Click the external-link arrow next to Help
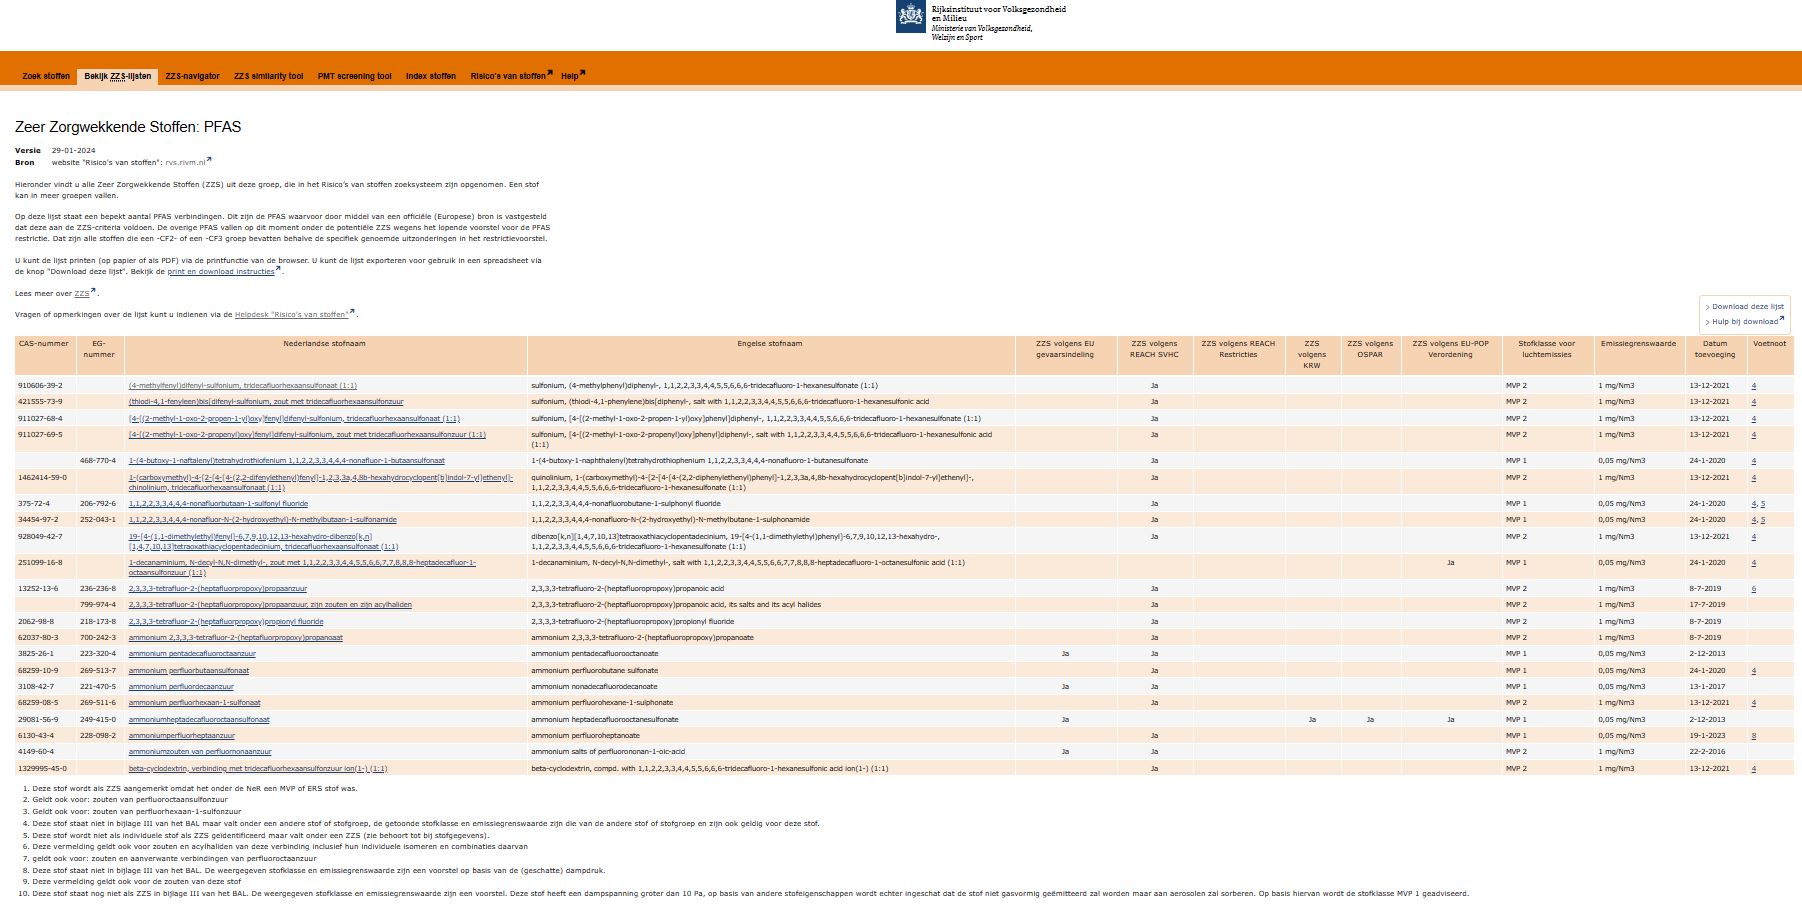This screenshot has height=915, width=1802. [x=582, y=73]
